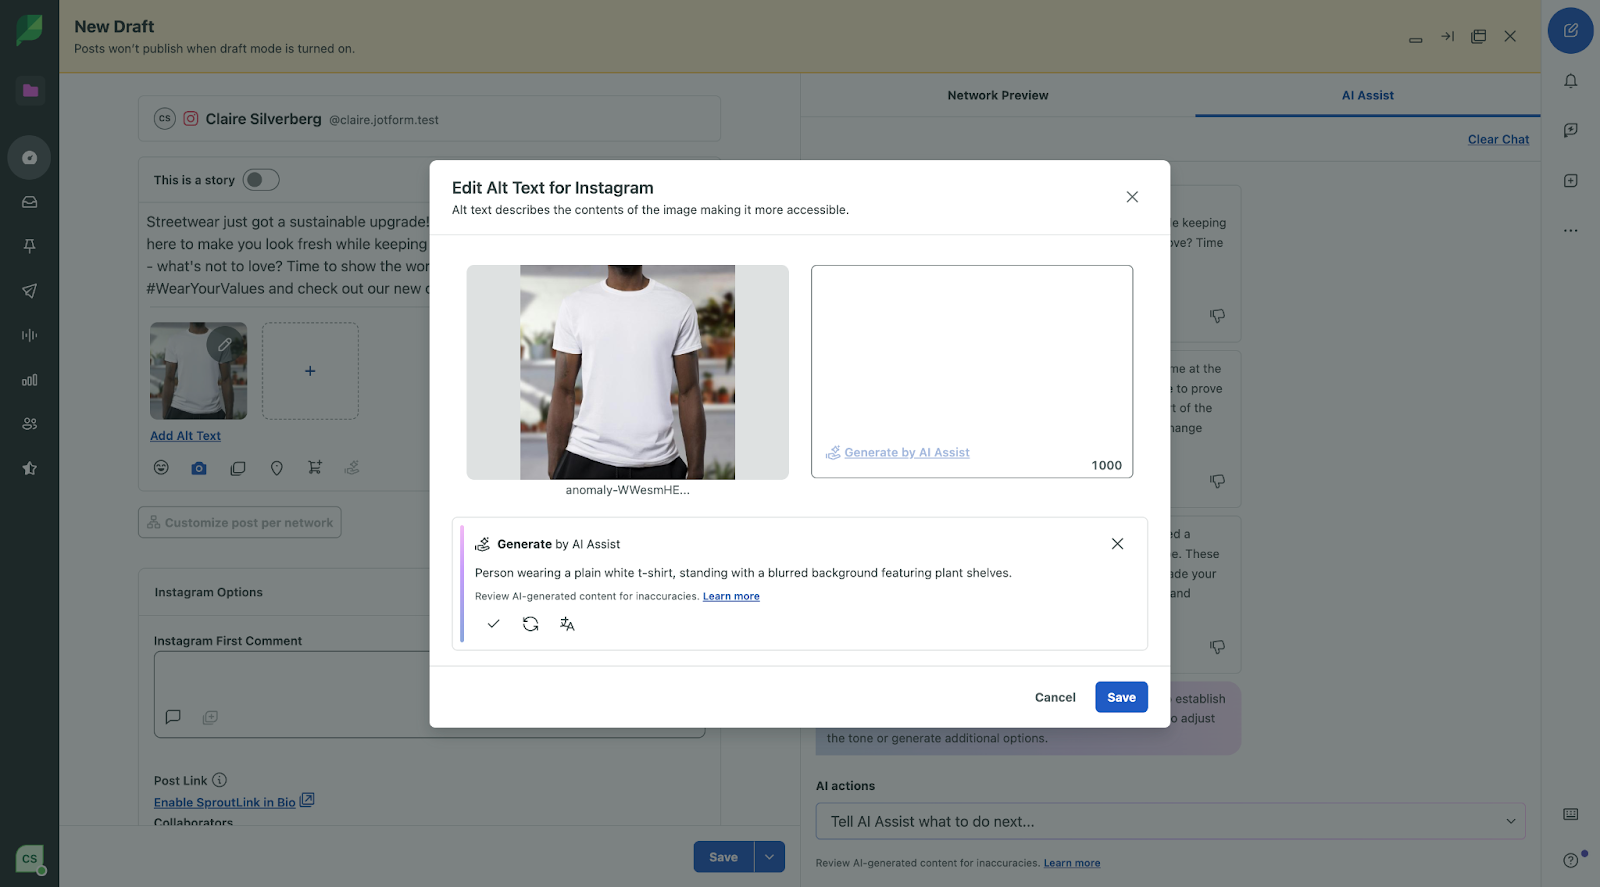Click the add-plus square icon in right rail

[x=1571, y=181]
